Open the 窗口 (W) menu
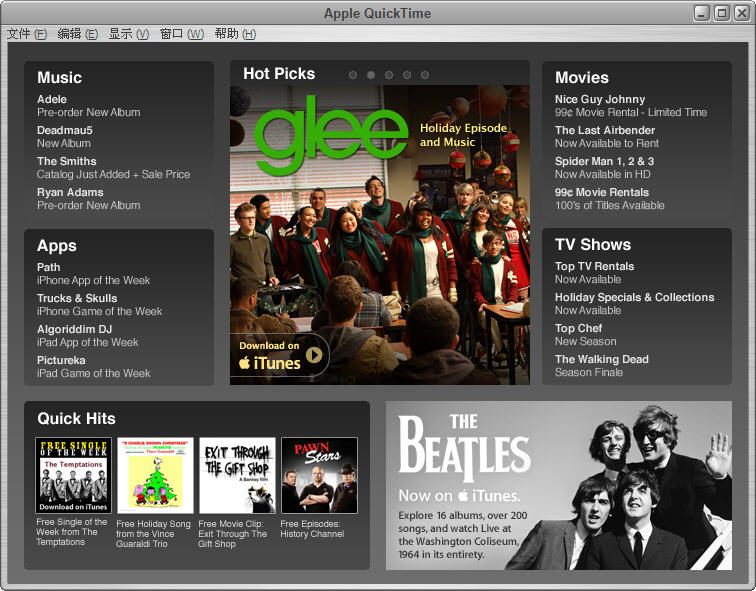The image size is (756, 591). [181, 34]
